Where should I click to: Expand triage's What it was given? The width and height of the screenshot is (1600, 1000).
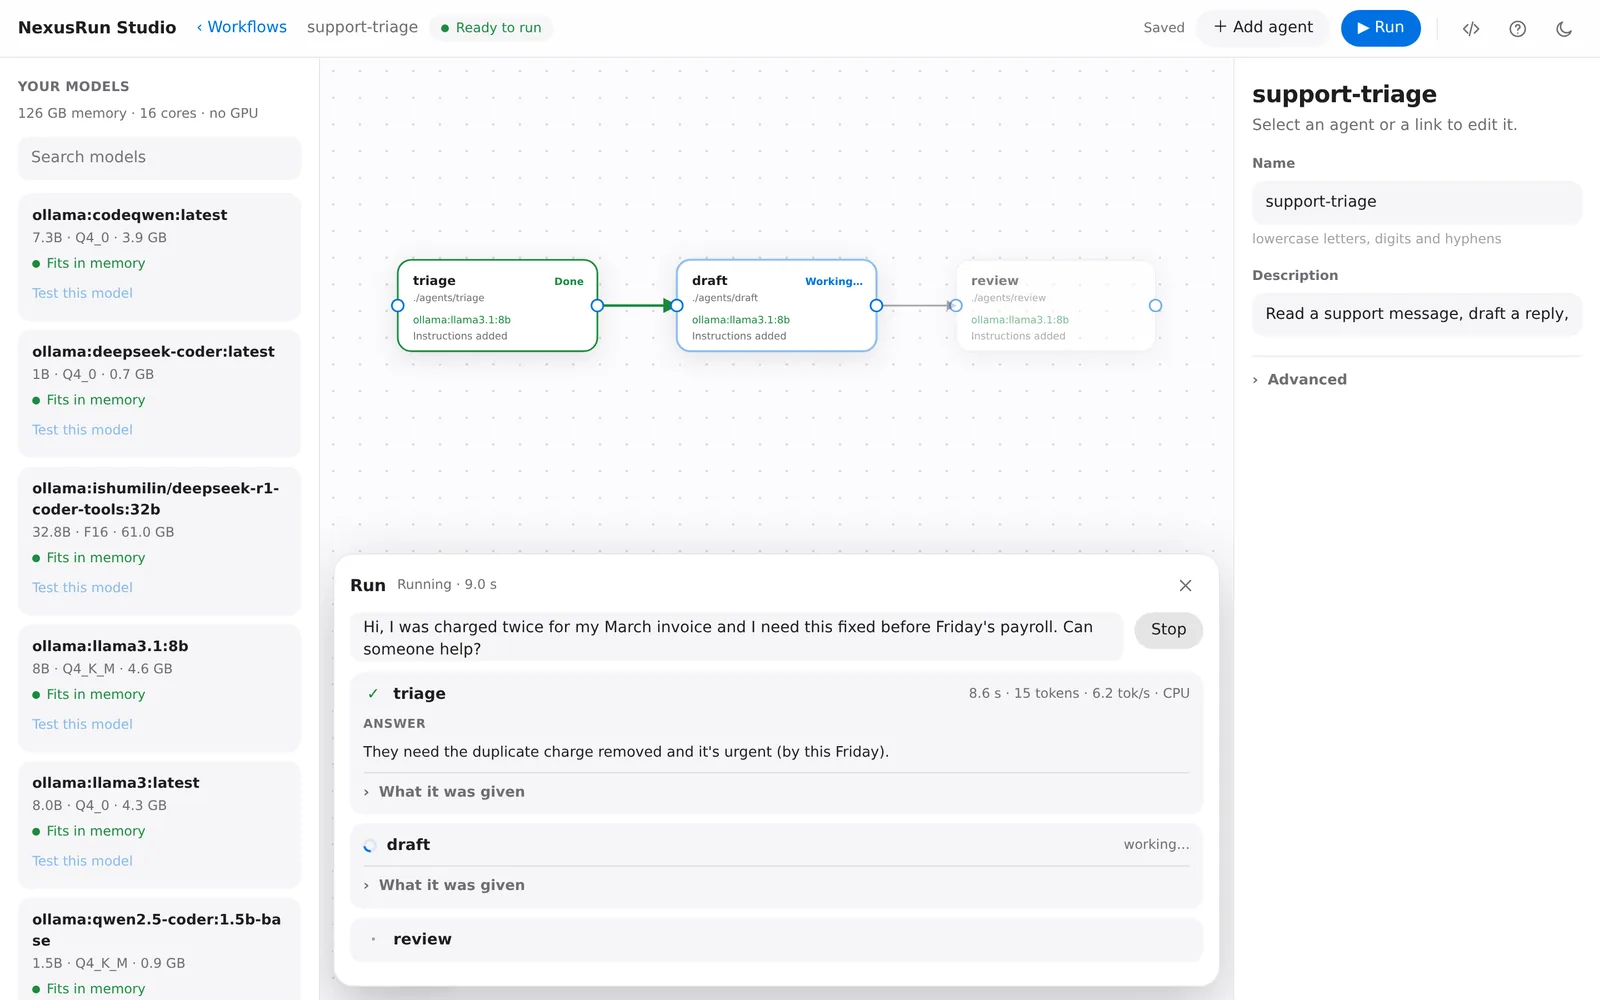click(x=444, y=792)
